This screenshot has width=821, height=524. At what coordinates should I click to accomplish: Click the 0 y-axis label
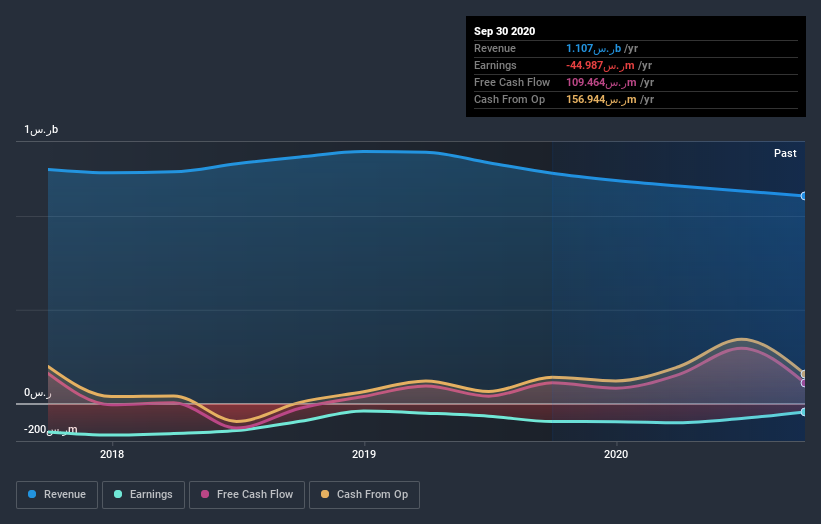coord(38,393)
